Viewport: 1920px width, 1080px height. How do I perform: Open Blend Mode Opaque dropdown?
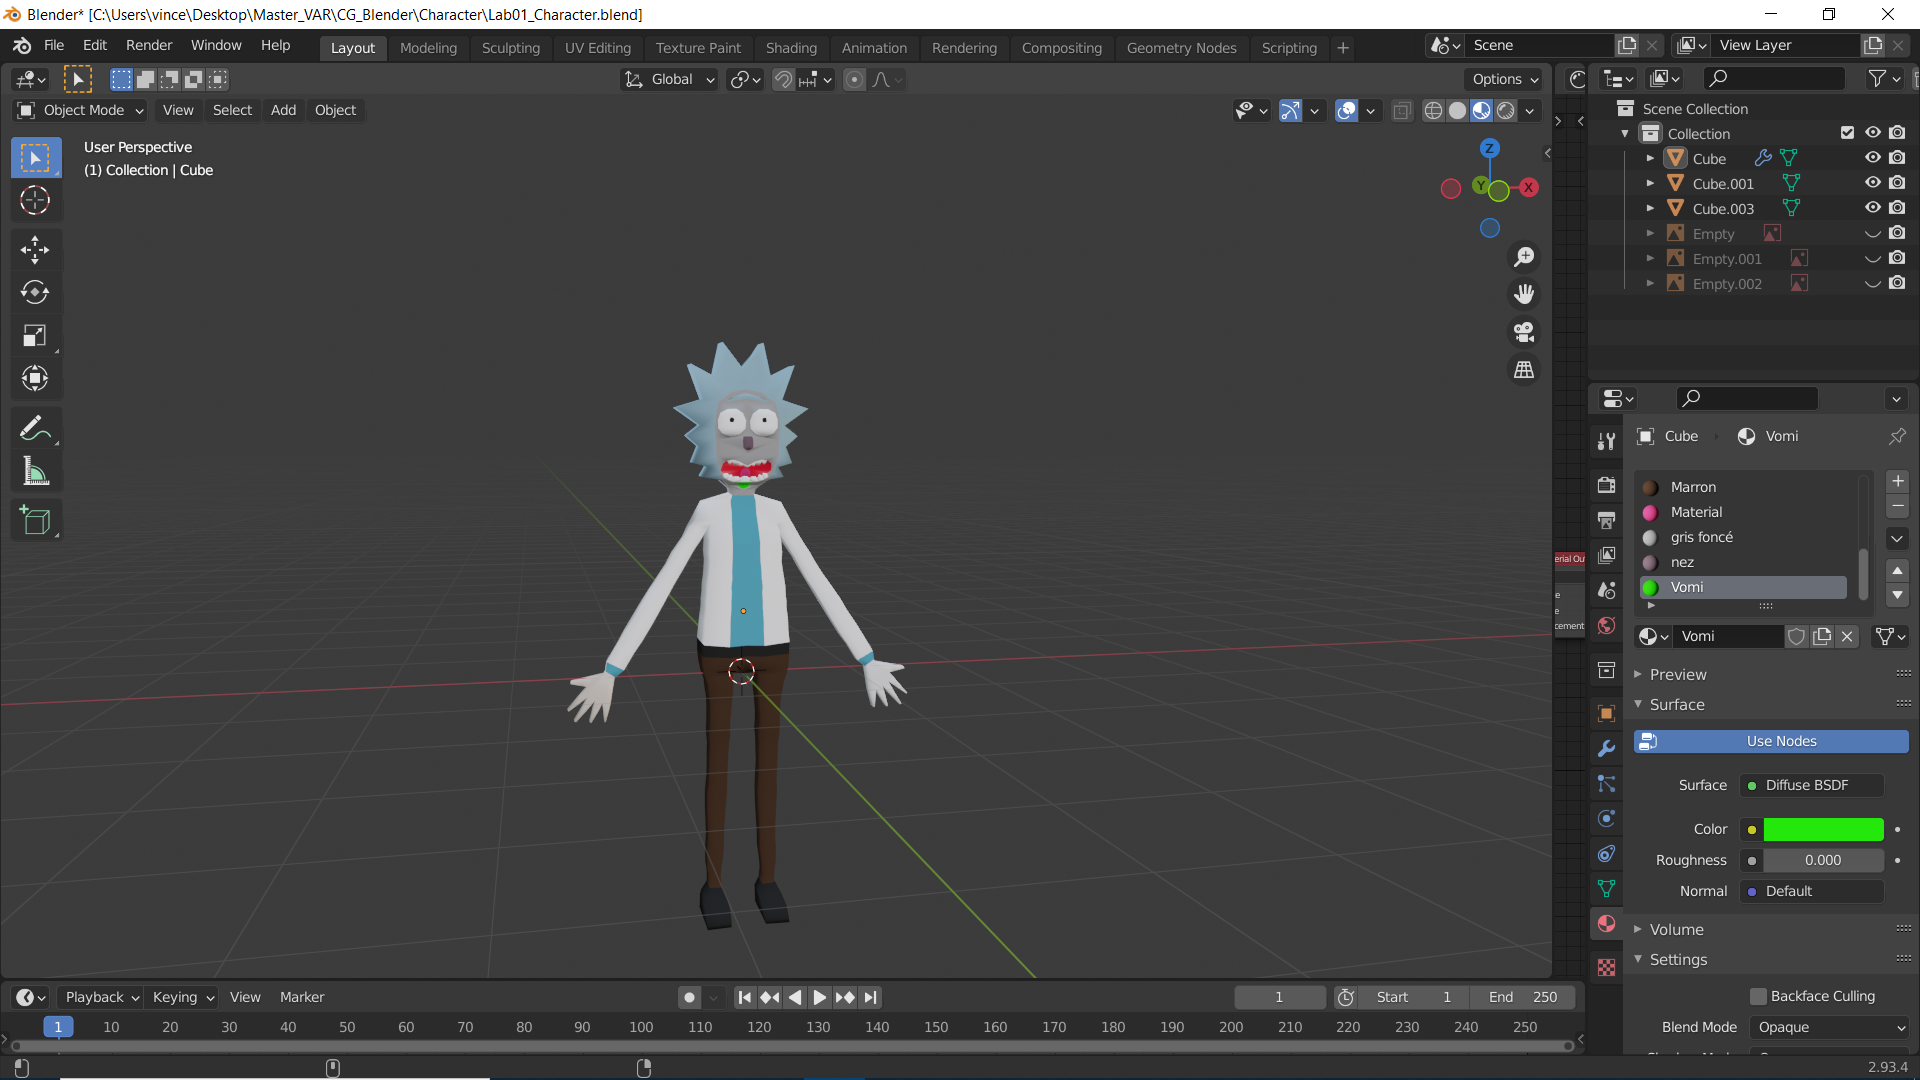tap(1829, 1027)
